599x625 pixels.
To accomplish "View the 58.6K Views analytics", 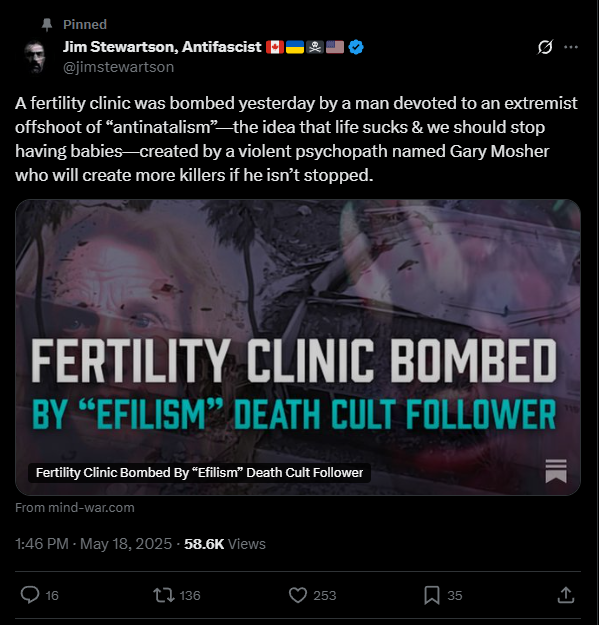I will (x=225, y=544).
